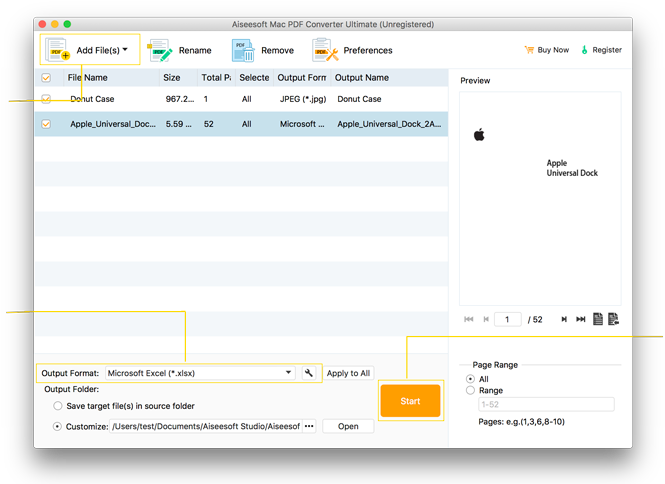Uncheck the Apple_Universal_Dock file checkbox
This screenshot has width=665, height=484.
46,124
